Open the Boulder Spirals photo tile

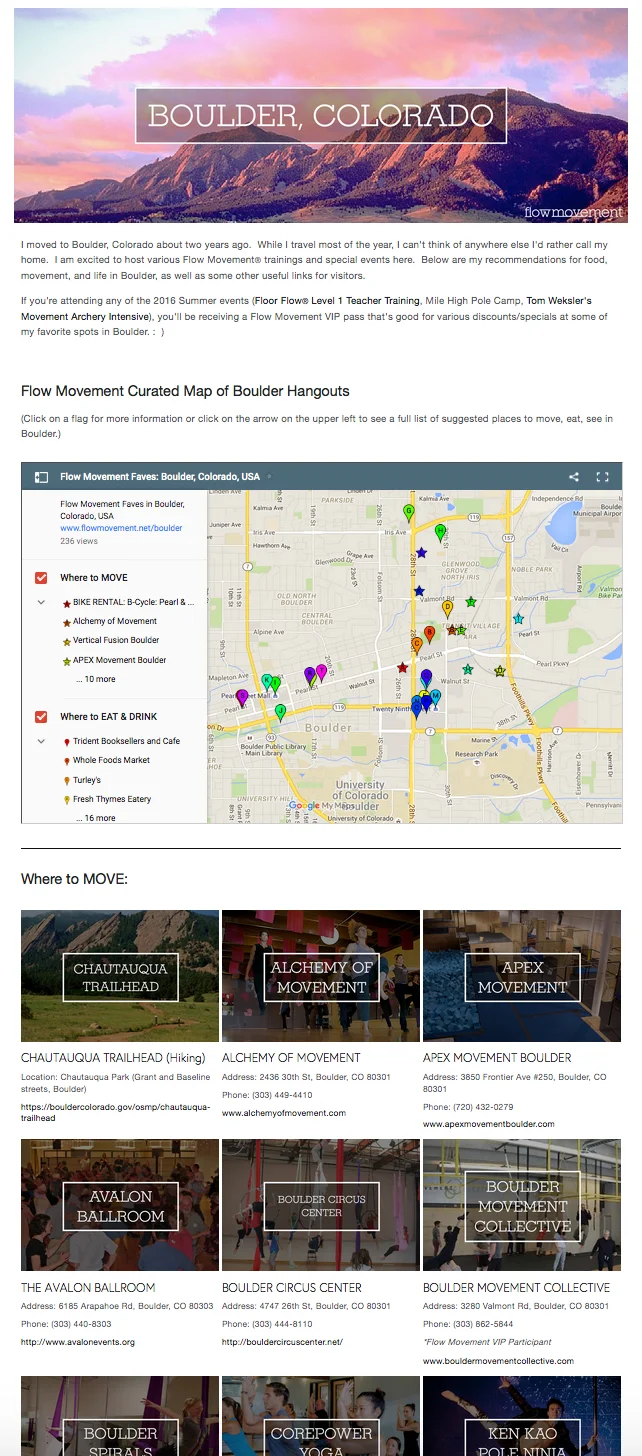(120, 1416)
